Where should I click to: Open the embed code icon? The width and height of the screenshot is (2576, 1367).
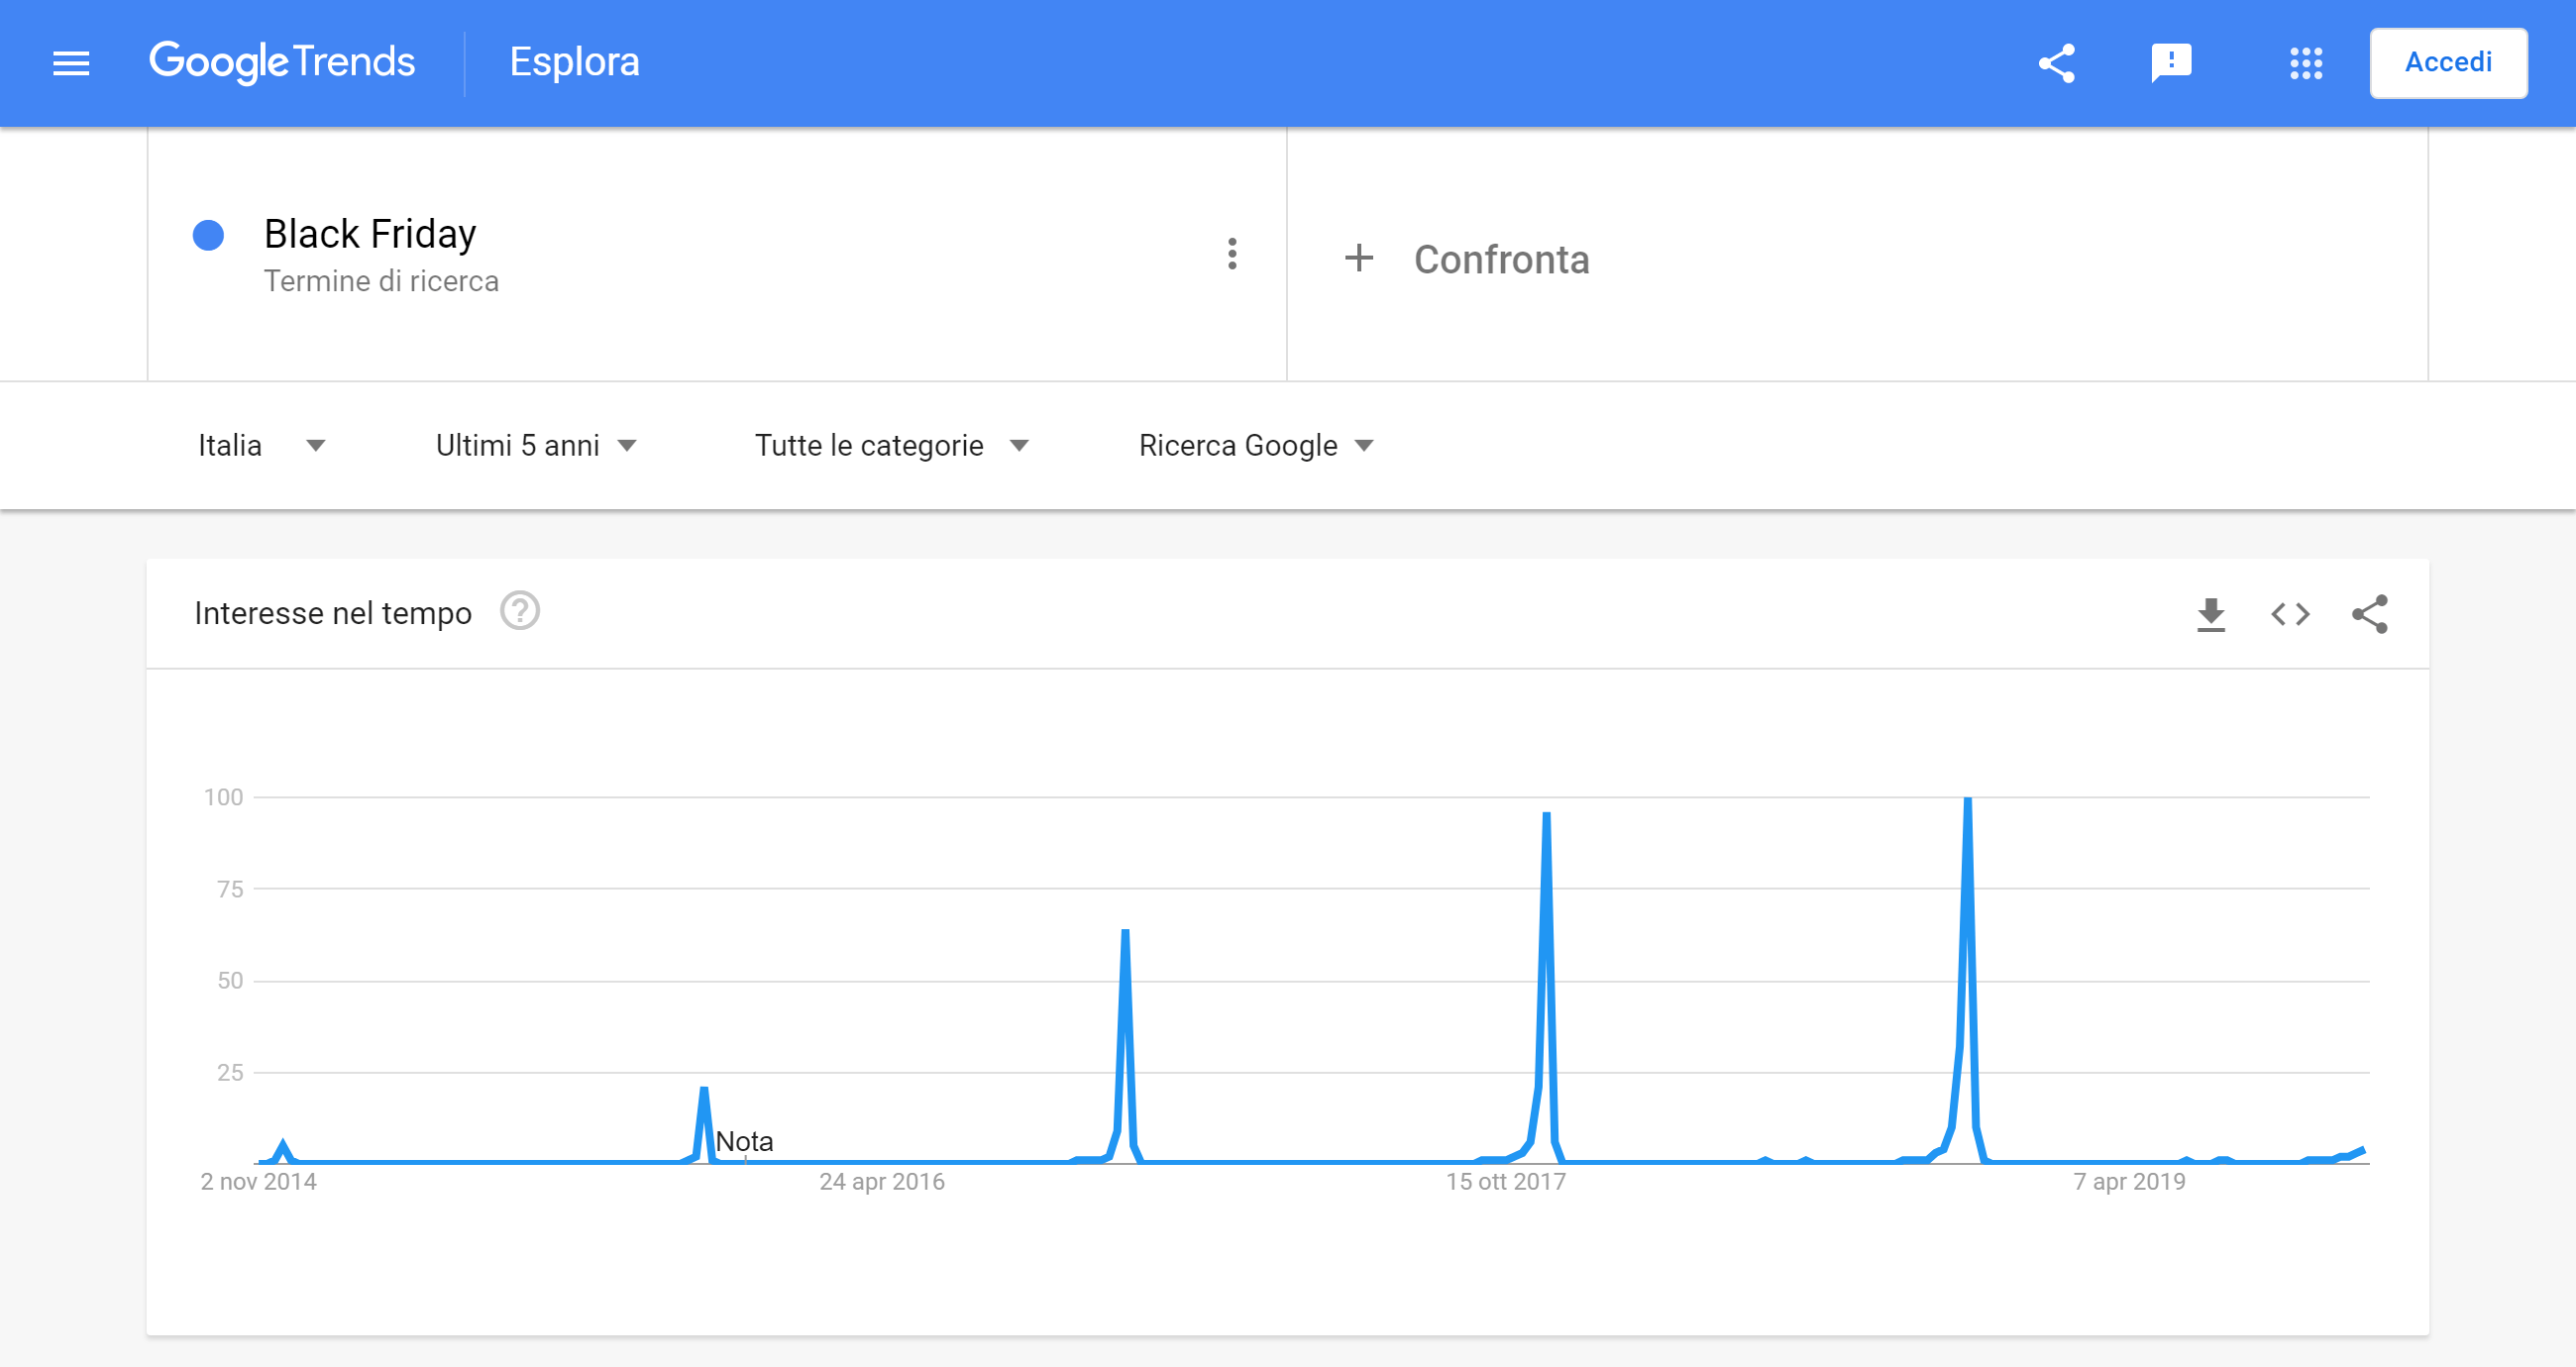2290,614
